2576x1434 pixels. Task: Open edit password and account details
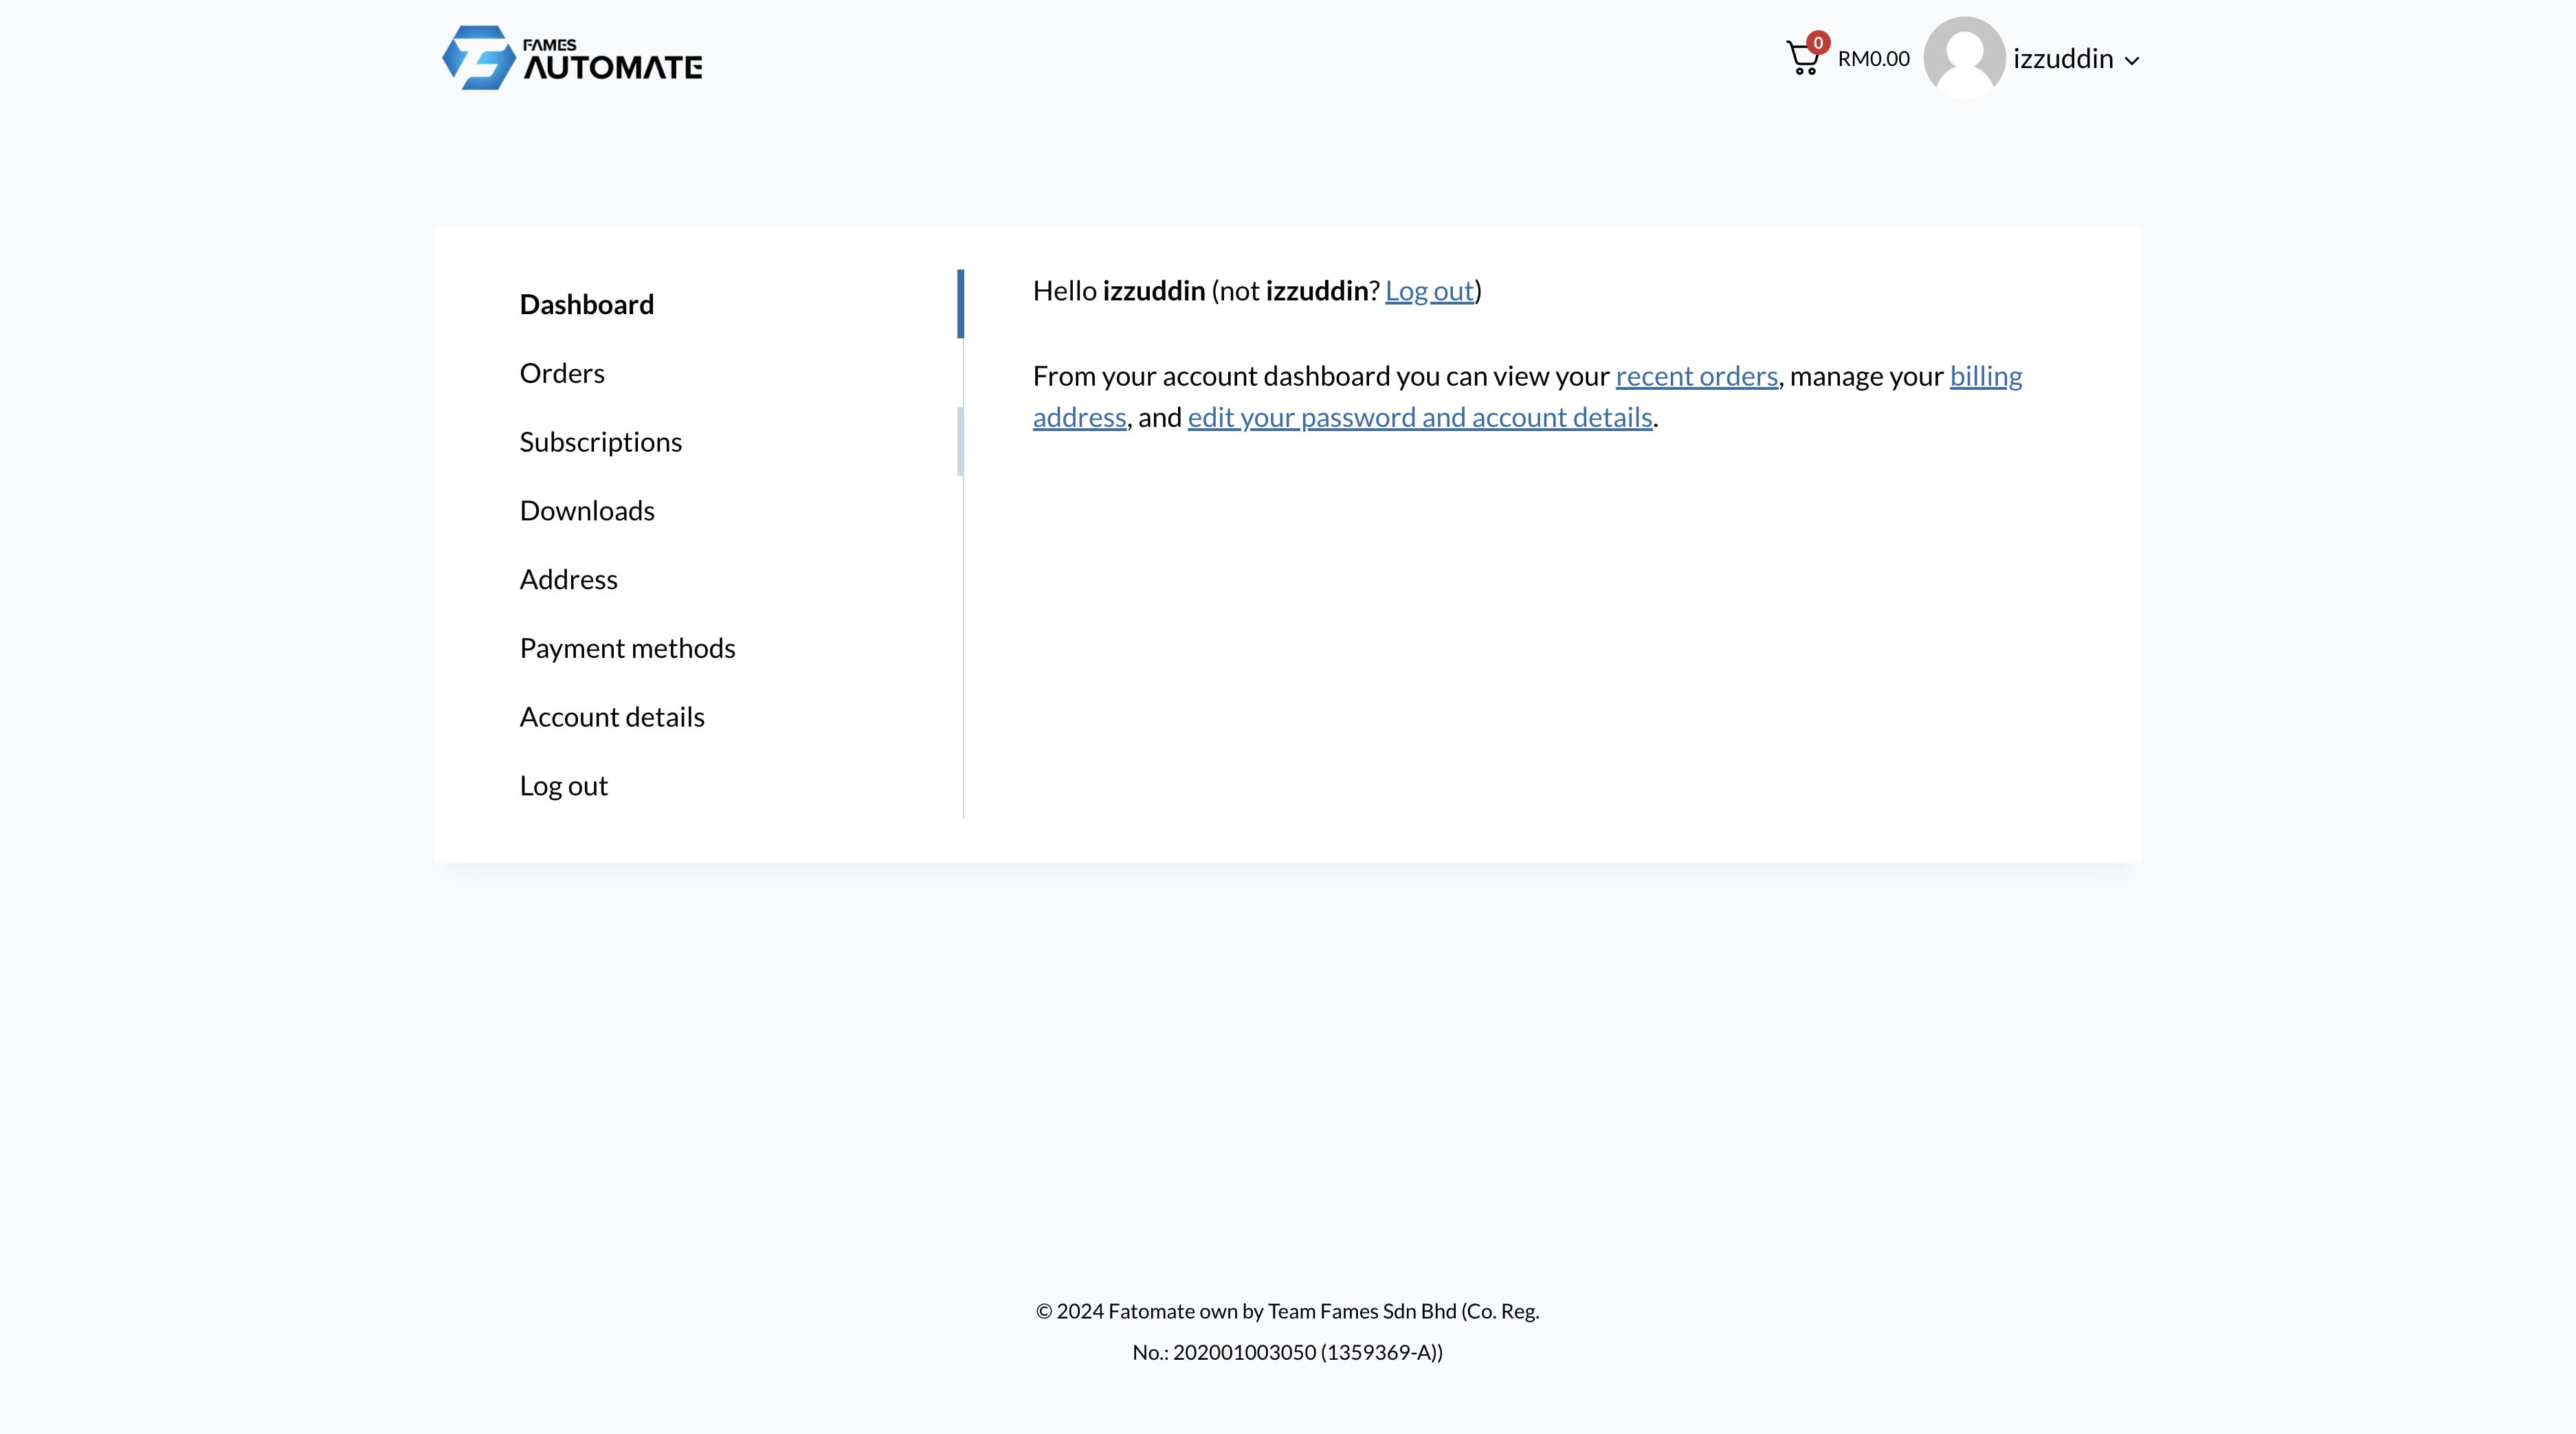[1419, 417]
